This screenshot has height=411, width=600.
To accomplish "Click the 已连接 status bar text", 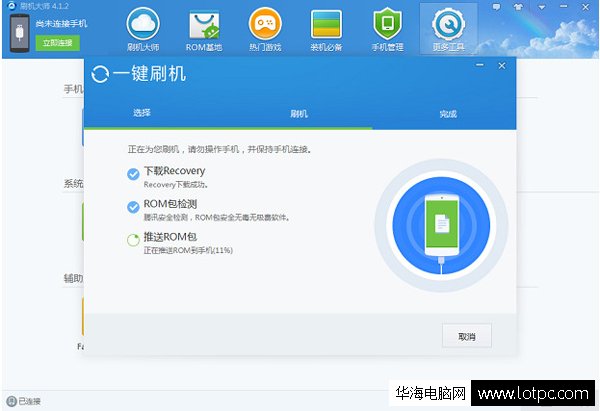I will (29, 401).
